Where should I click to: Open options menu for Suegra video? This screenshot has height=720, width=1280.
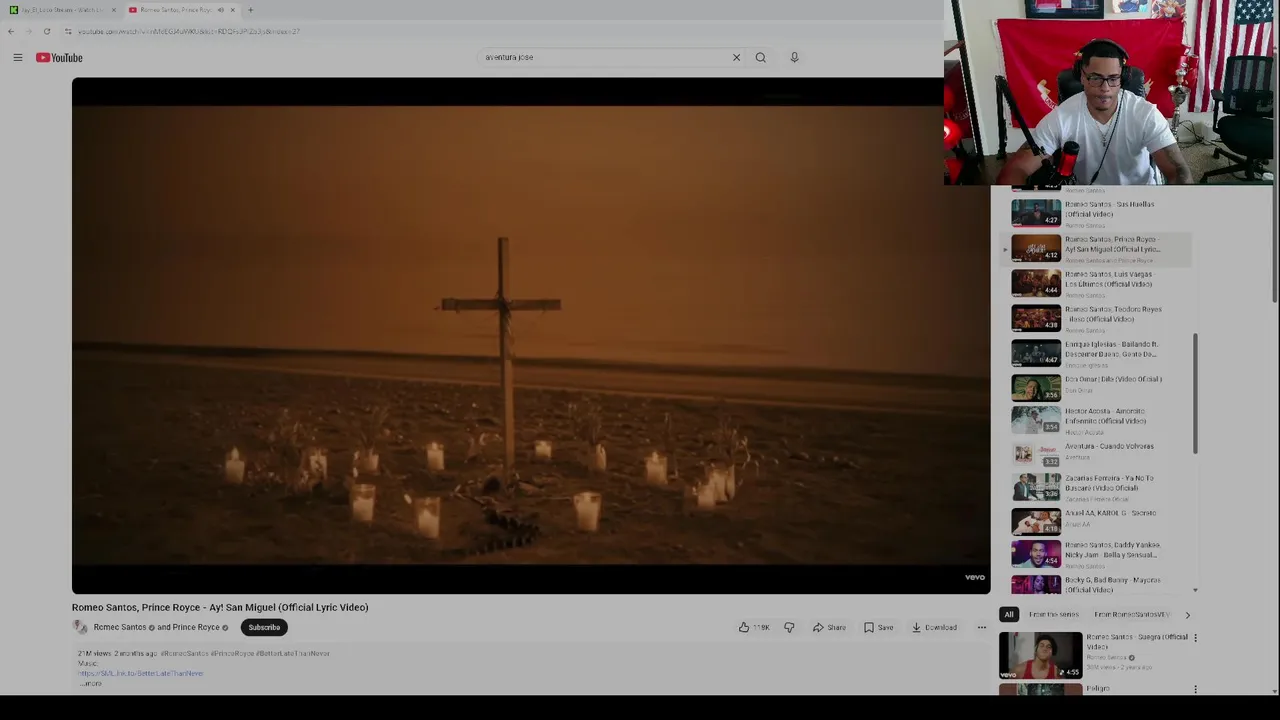pyautogui.click(x=1195, y=637)
